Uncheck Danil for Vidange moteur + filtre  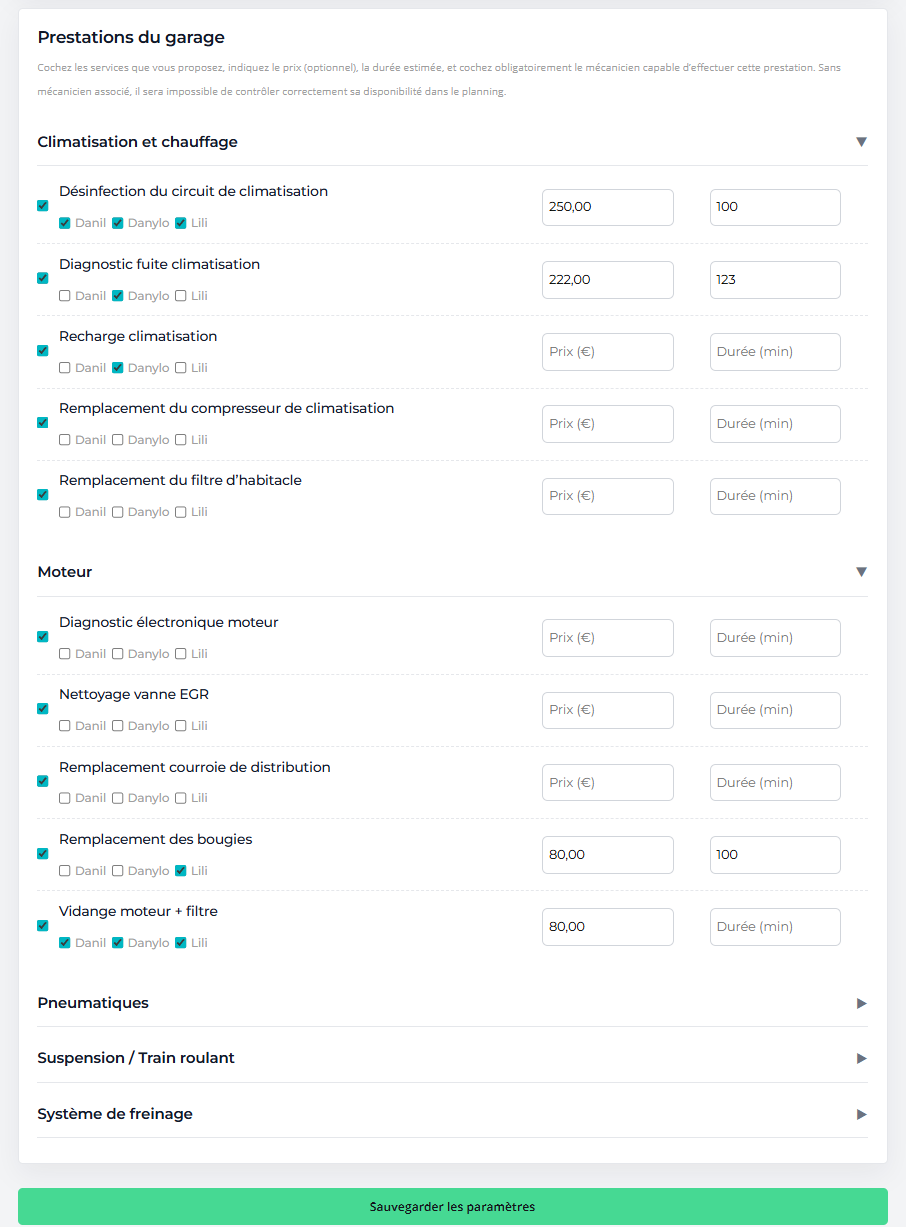click(x=65, y=942)
